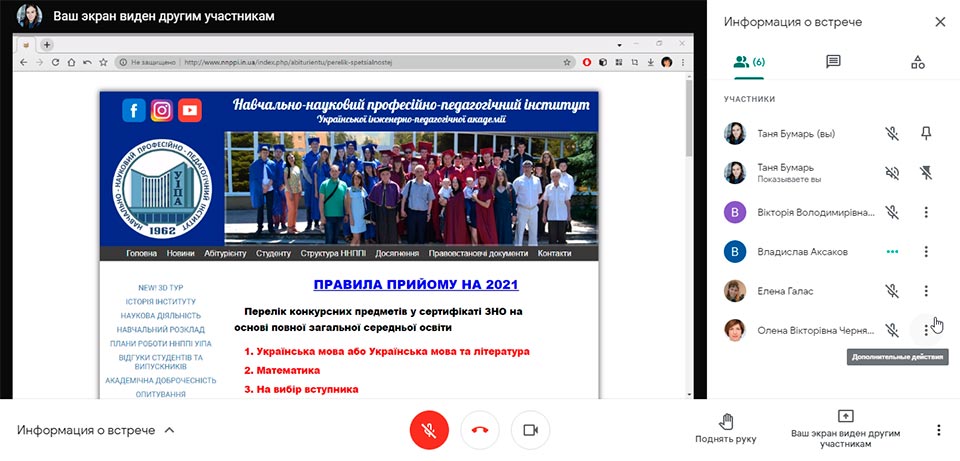Open Студенту in site menu
This screenshot has width=960, height=461.
[x=274, y=253]
